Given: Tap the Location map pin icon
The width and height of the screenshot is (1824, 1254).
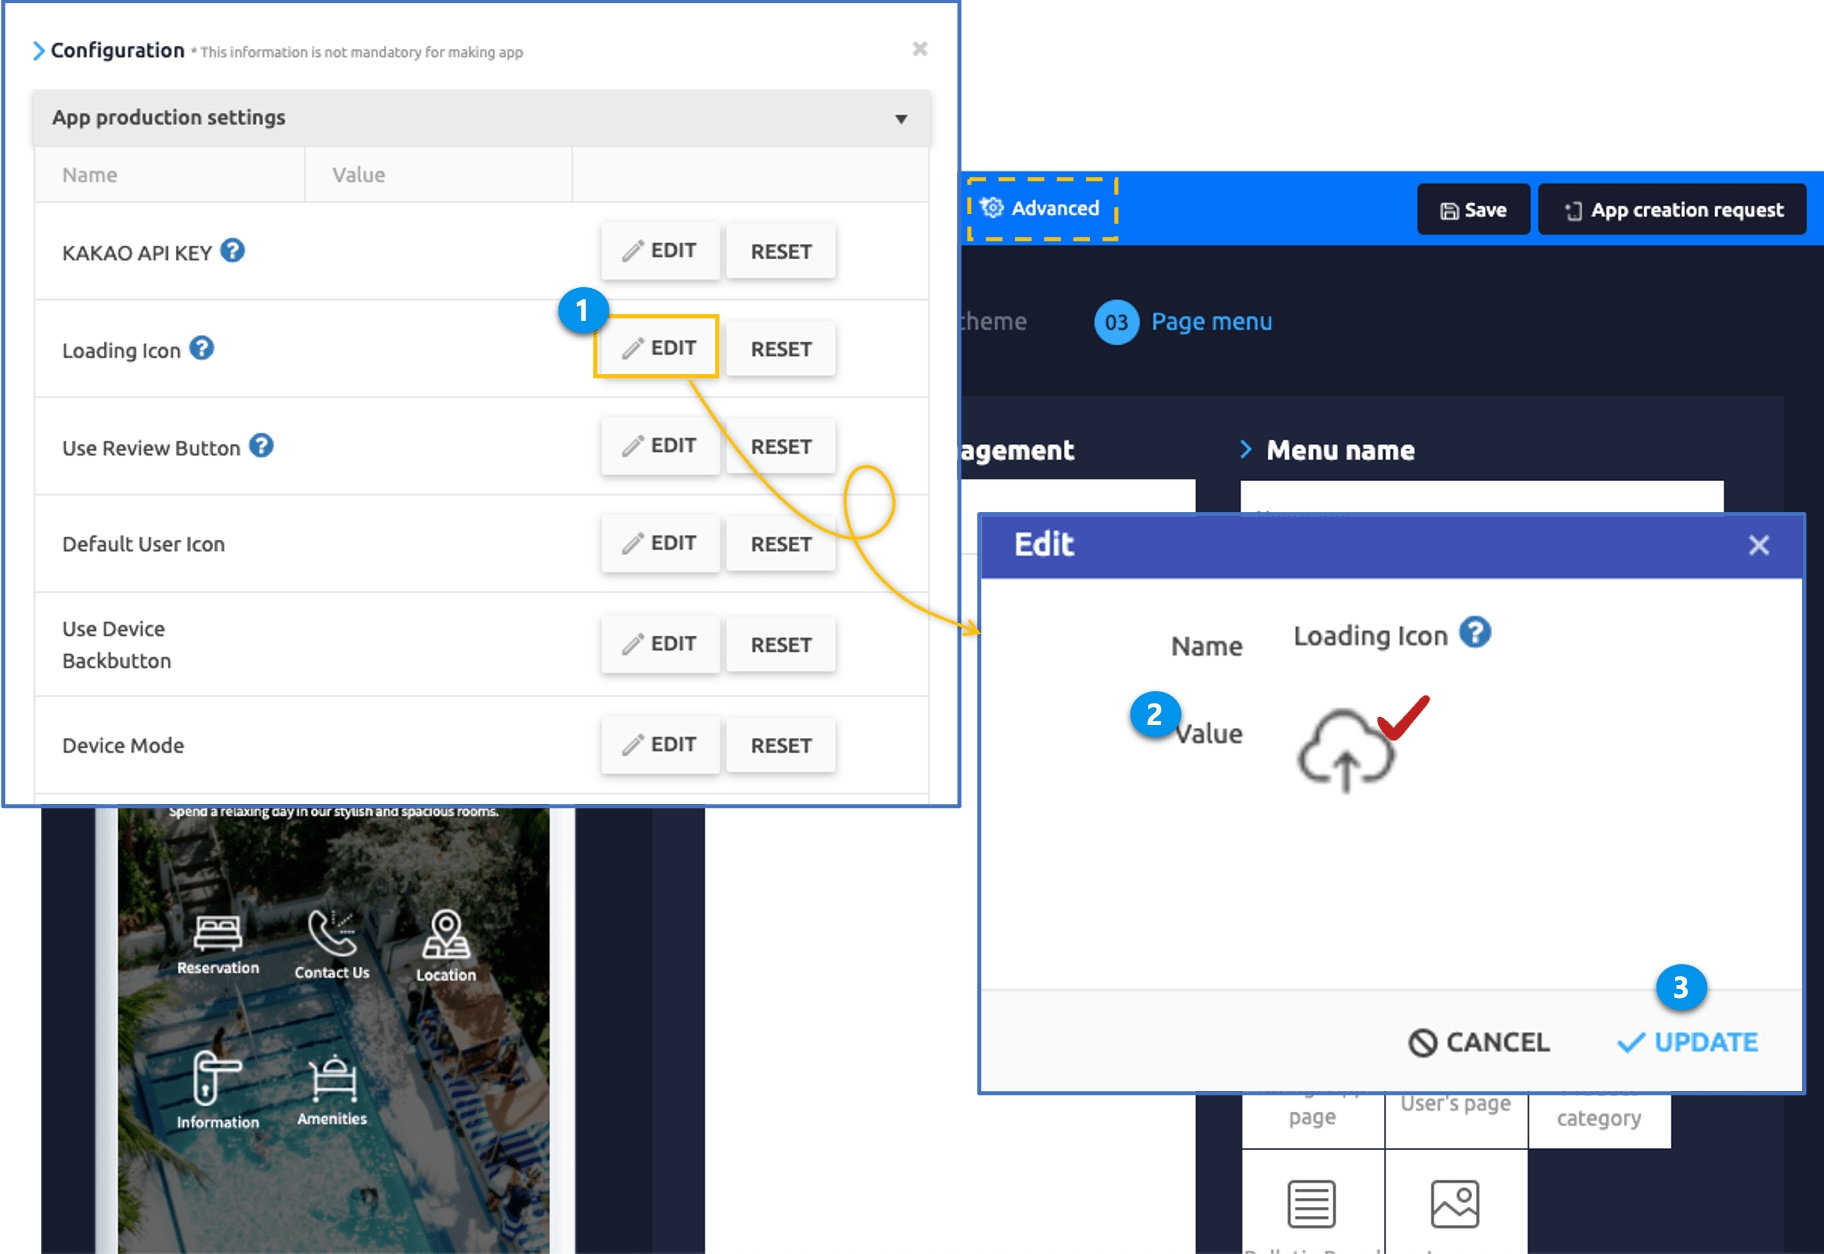Looking at the screenshot, I should tap(446, 934).
